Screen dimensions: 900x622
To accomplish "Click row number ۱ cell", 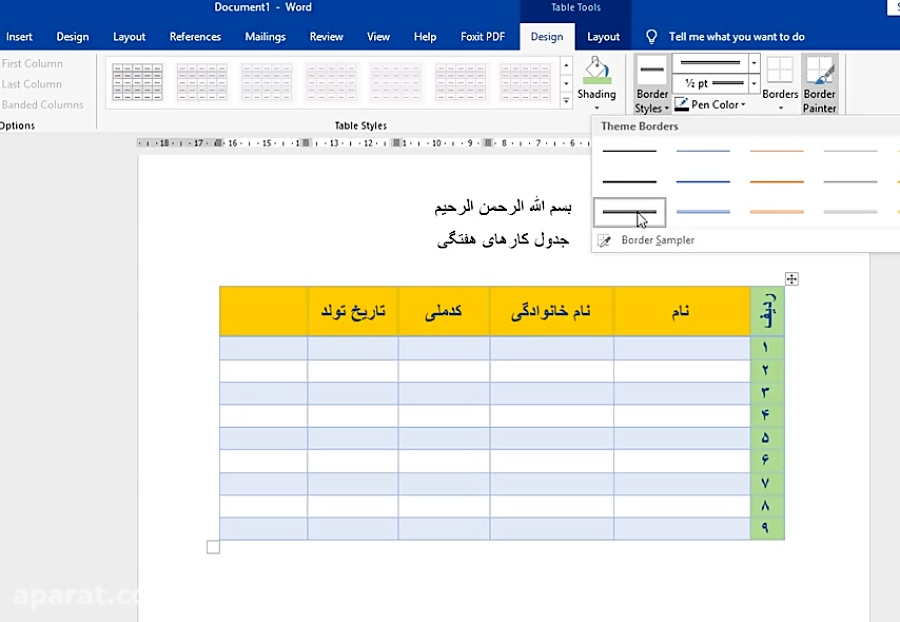I will coord(767,348).
